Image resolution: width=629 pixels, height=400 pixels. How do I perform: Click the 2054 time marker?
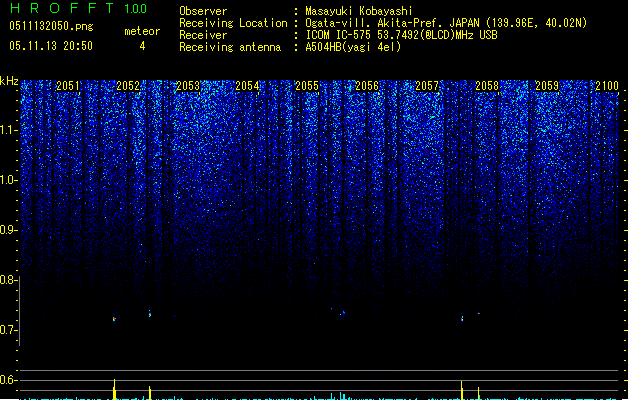pos(248,86)
